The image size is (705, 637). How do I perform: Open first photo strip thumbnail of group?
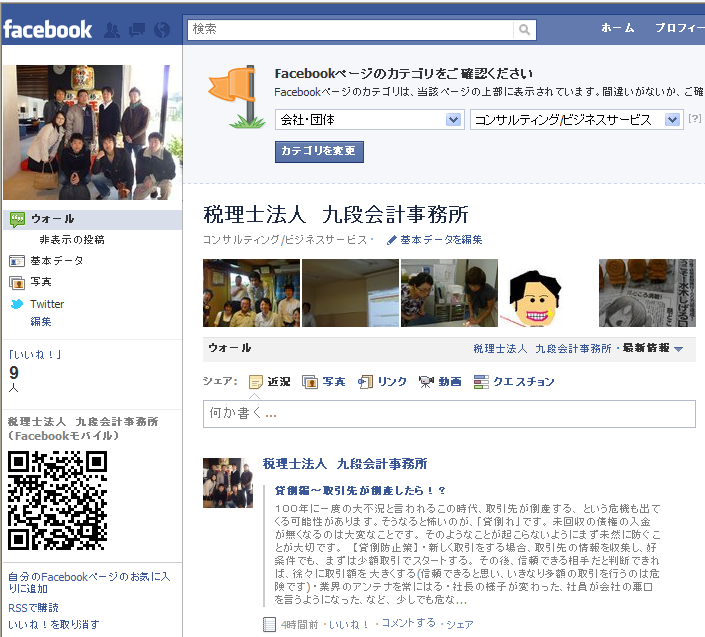251,293
